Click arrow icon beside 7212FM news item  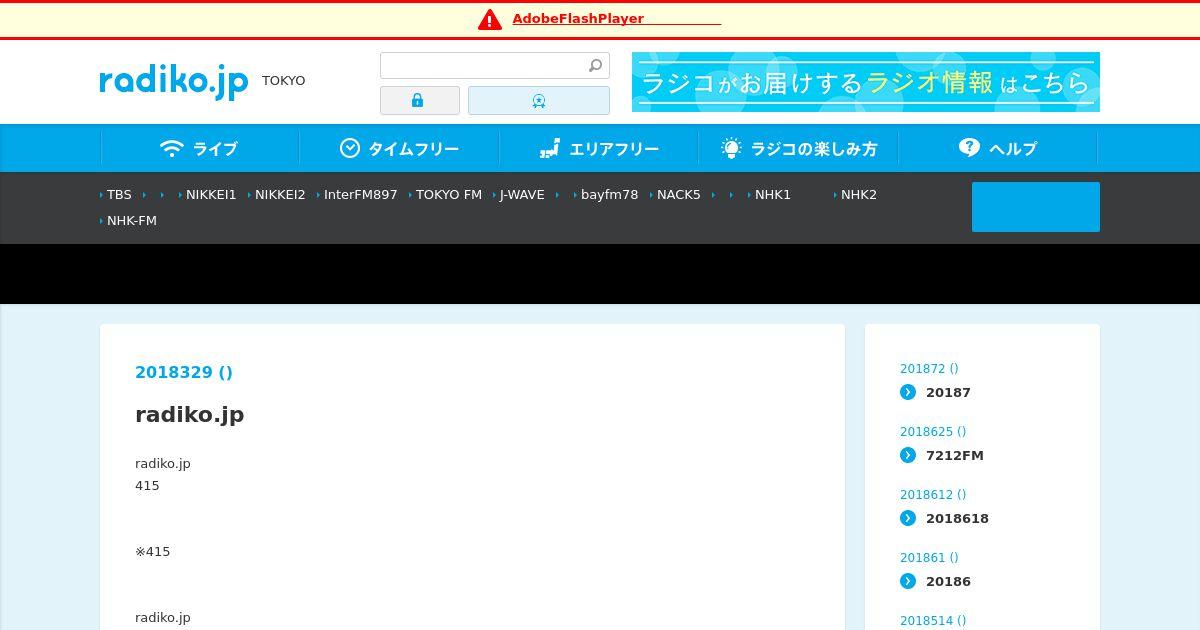click(x=908, y=455)
